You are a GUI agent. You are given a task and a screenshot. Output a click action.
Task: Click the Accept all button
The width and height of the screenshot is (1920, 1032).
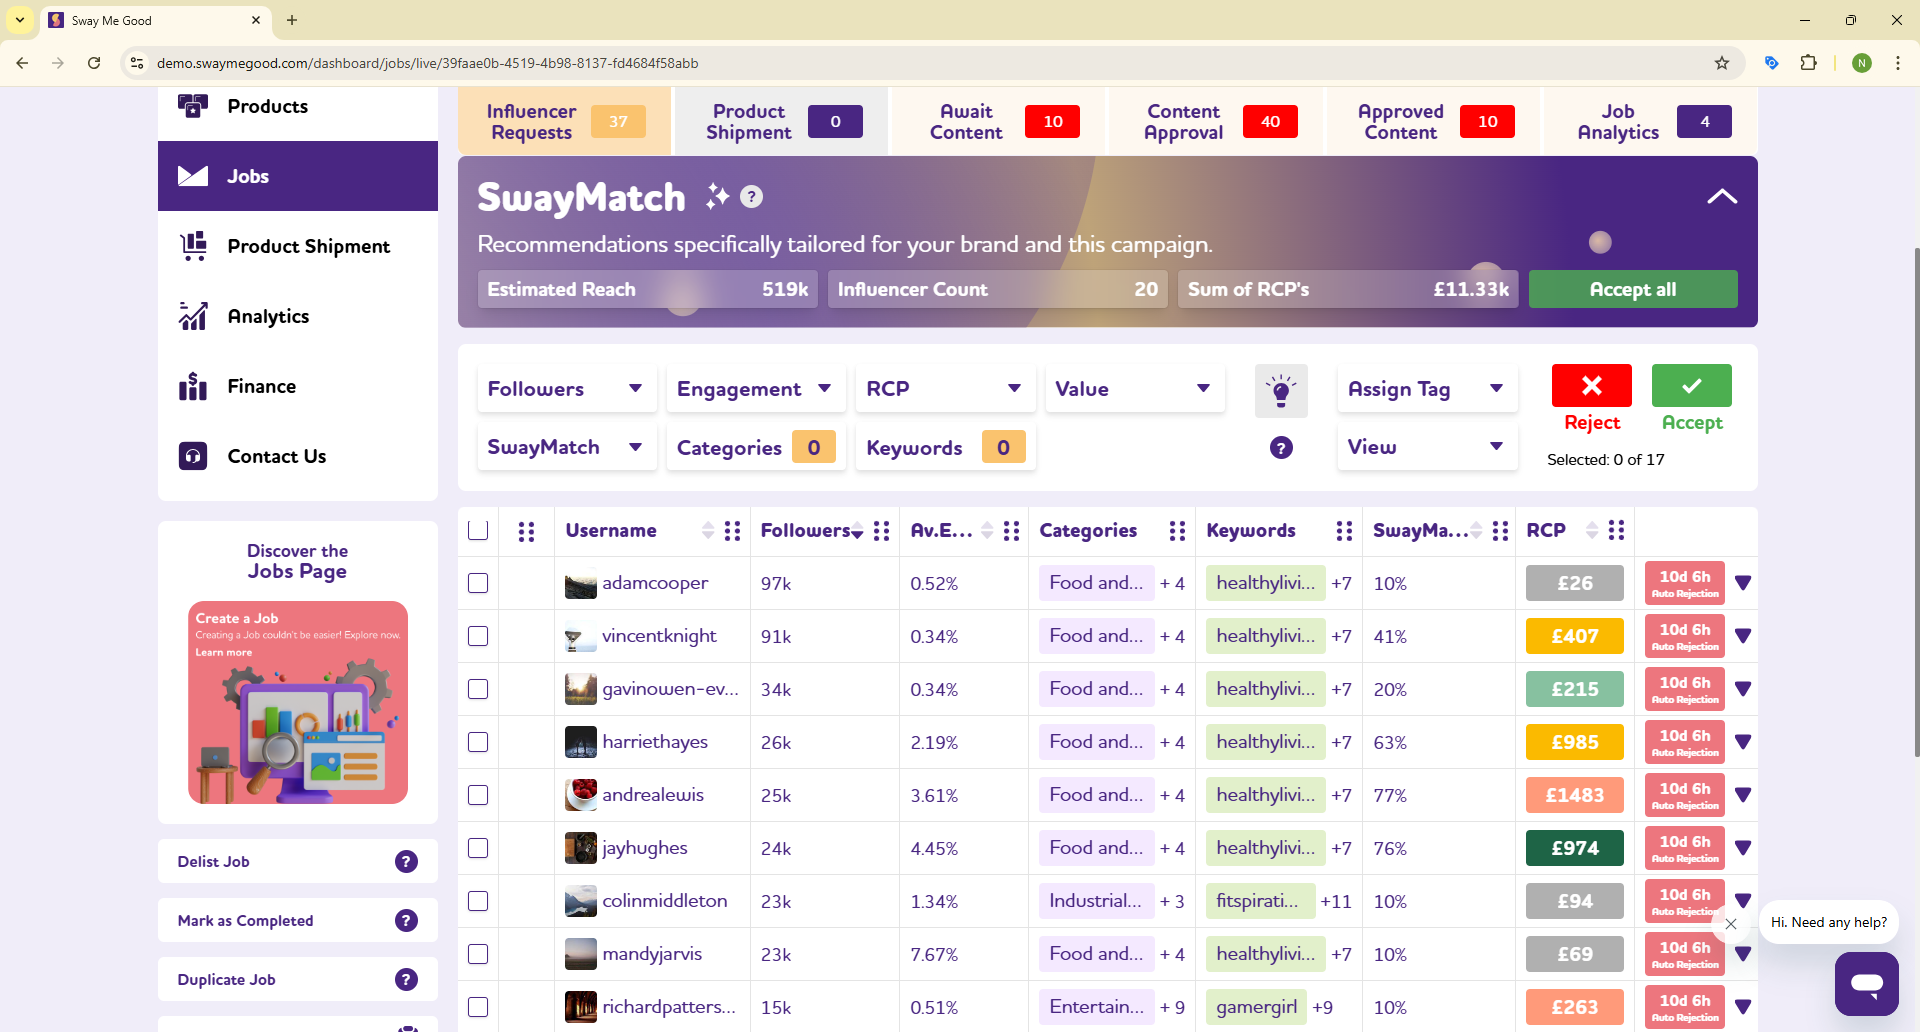1633,289
